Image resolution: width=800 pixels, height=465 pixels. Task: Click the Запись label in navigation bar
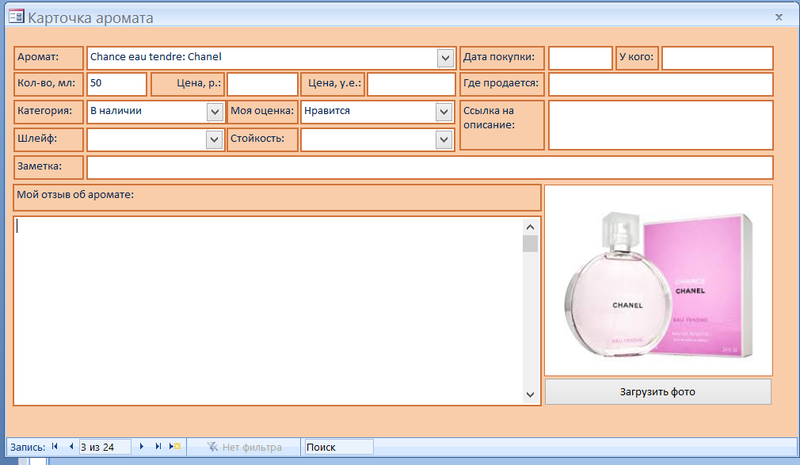(28, 447)
